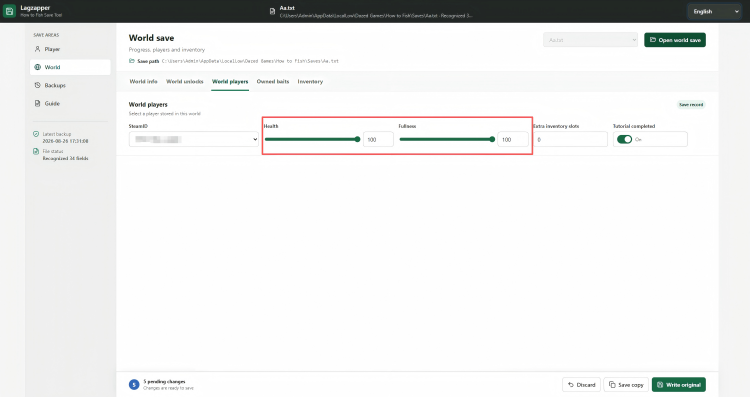Open the English language dropdown
The image size is (750, 397).
point(714,11)
